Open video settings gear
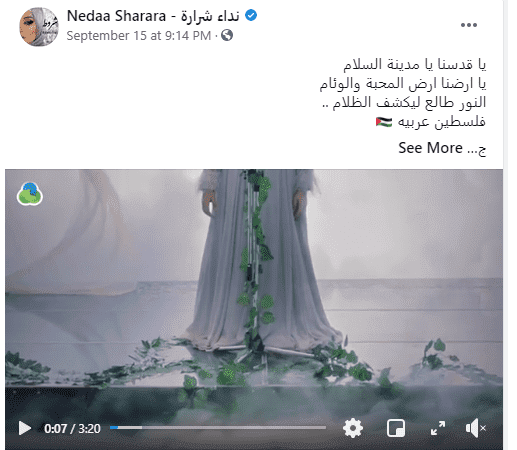Viewport: 517px width, 450px height. [353, 428]
